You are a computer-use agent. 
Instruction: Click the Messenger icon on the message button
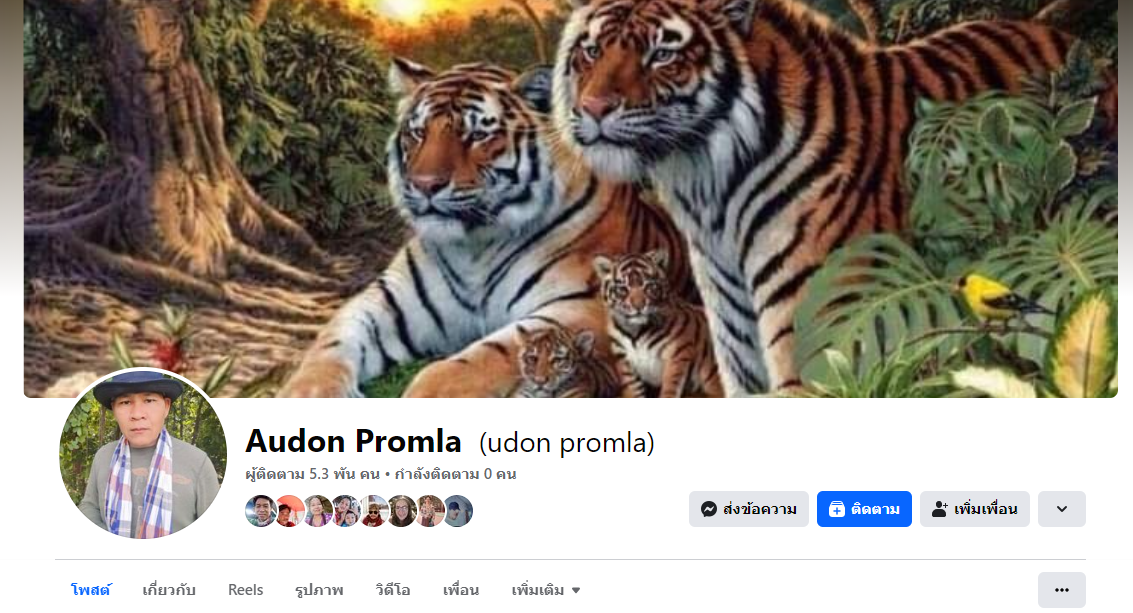pos(709,509)
